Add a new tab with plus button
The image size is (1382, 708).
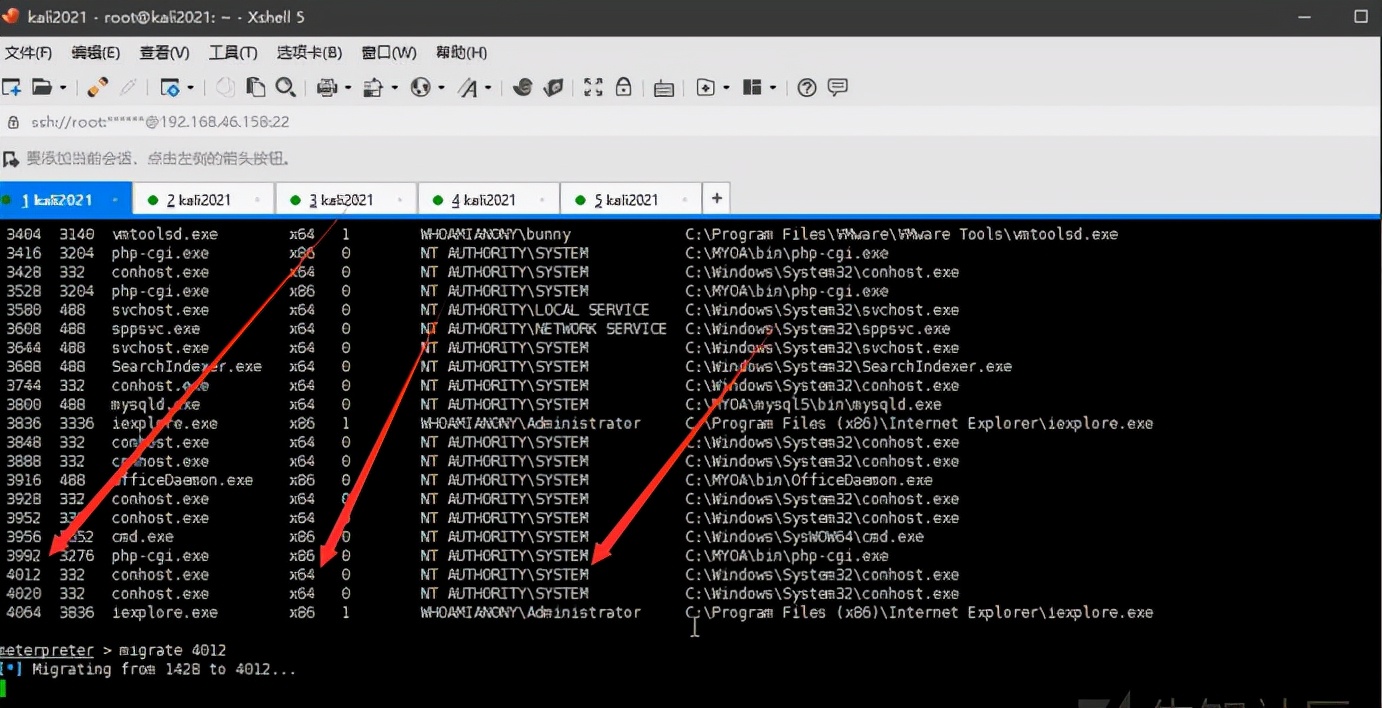pyautogui.click(x=716, y=198)
